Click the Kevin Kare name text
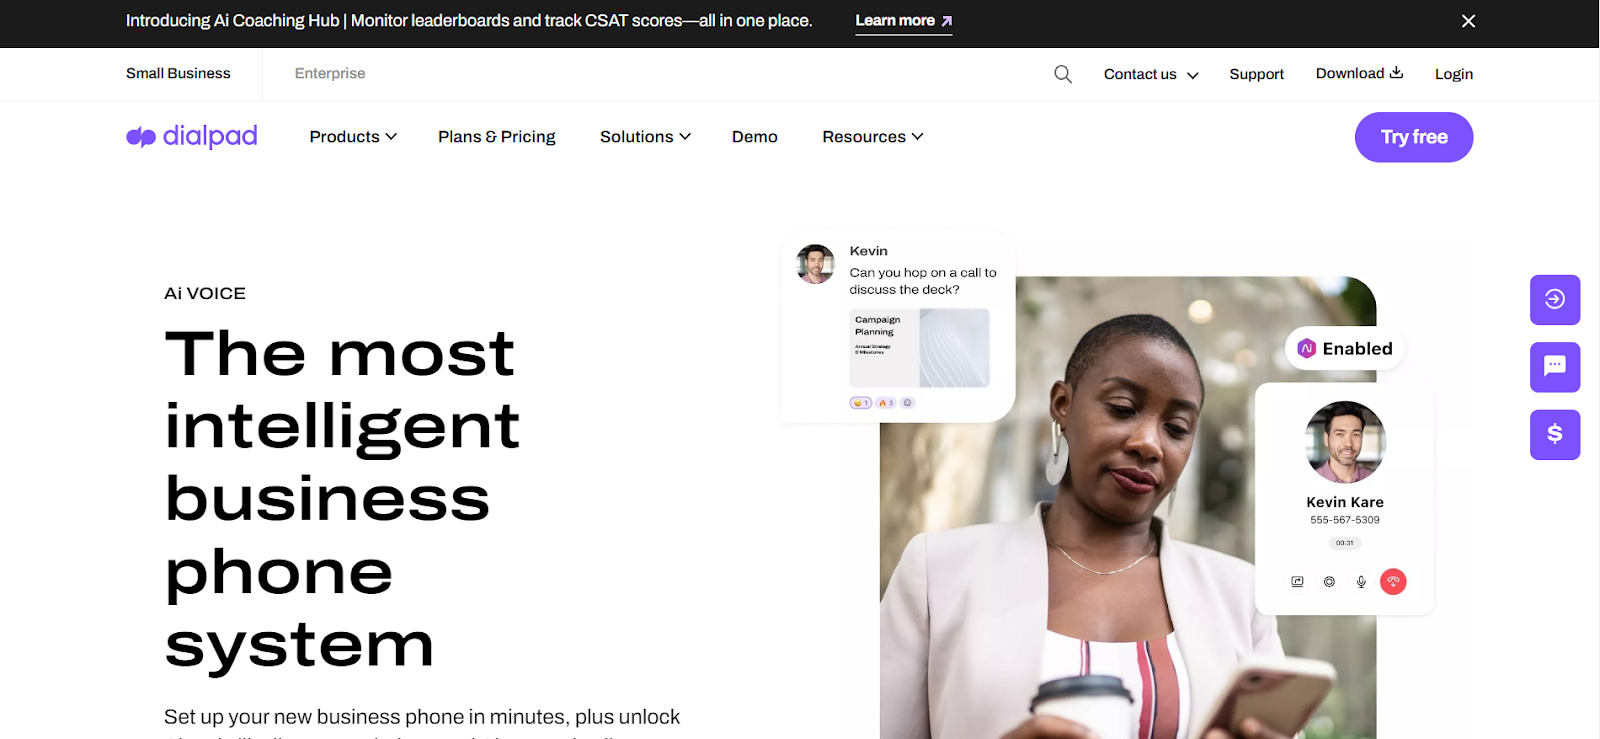The height and width of the screenshot is (739, 1600). pyautogui.click(x=1345, y=502)
